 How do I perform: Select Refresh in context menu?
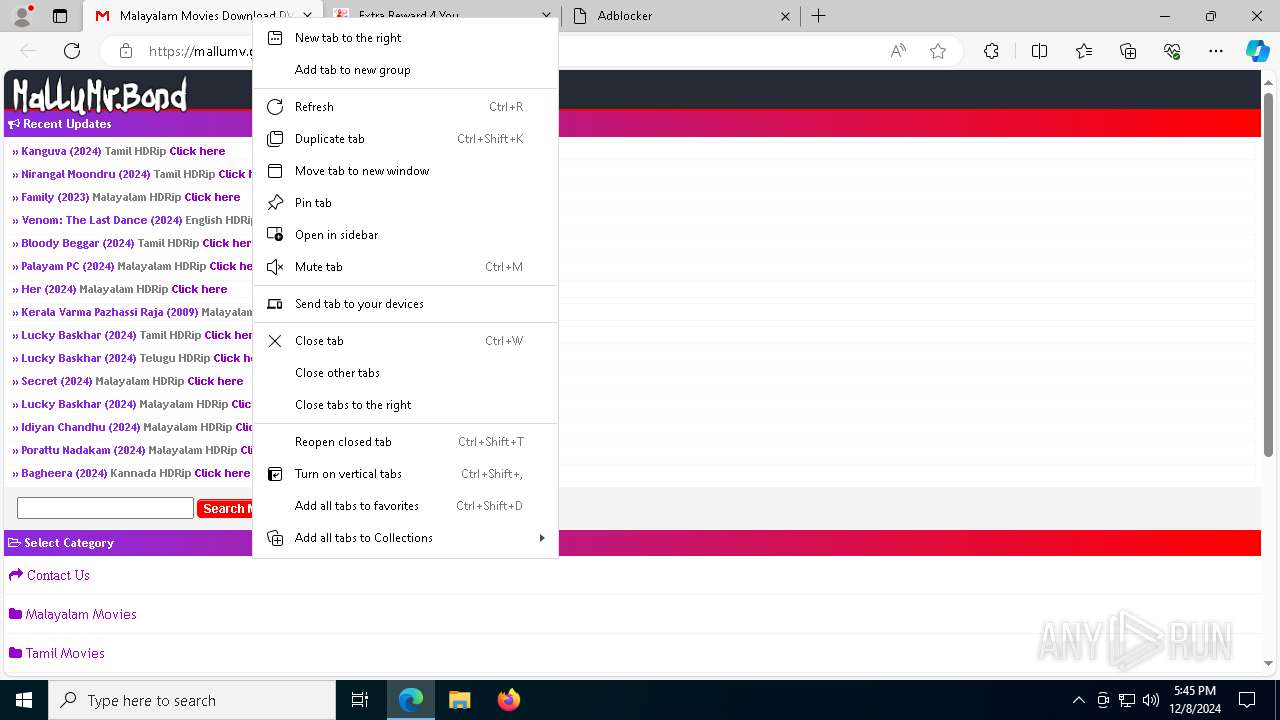pos(405,107)
